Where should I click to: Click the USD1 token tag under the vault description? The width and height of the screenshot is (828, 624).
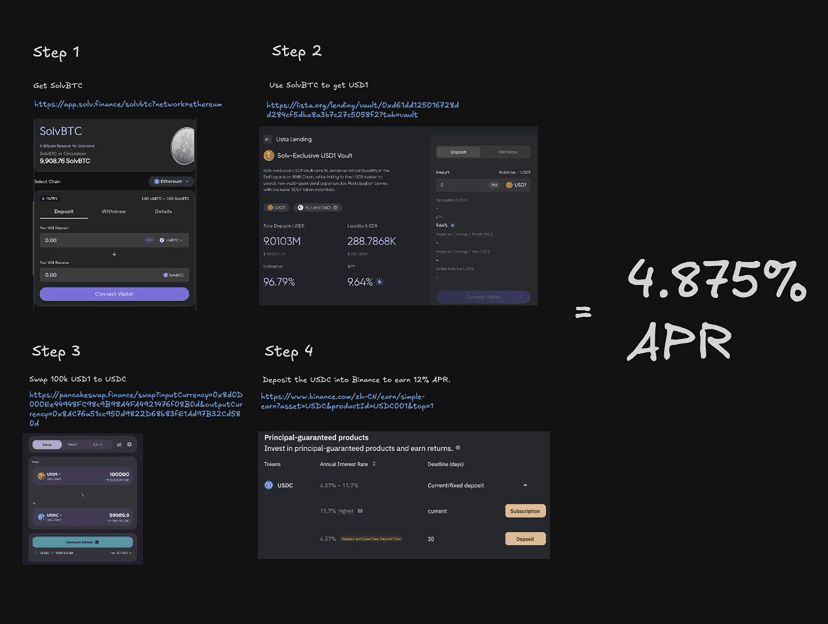pos(277,207)
